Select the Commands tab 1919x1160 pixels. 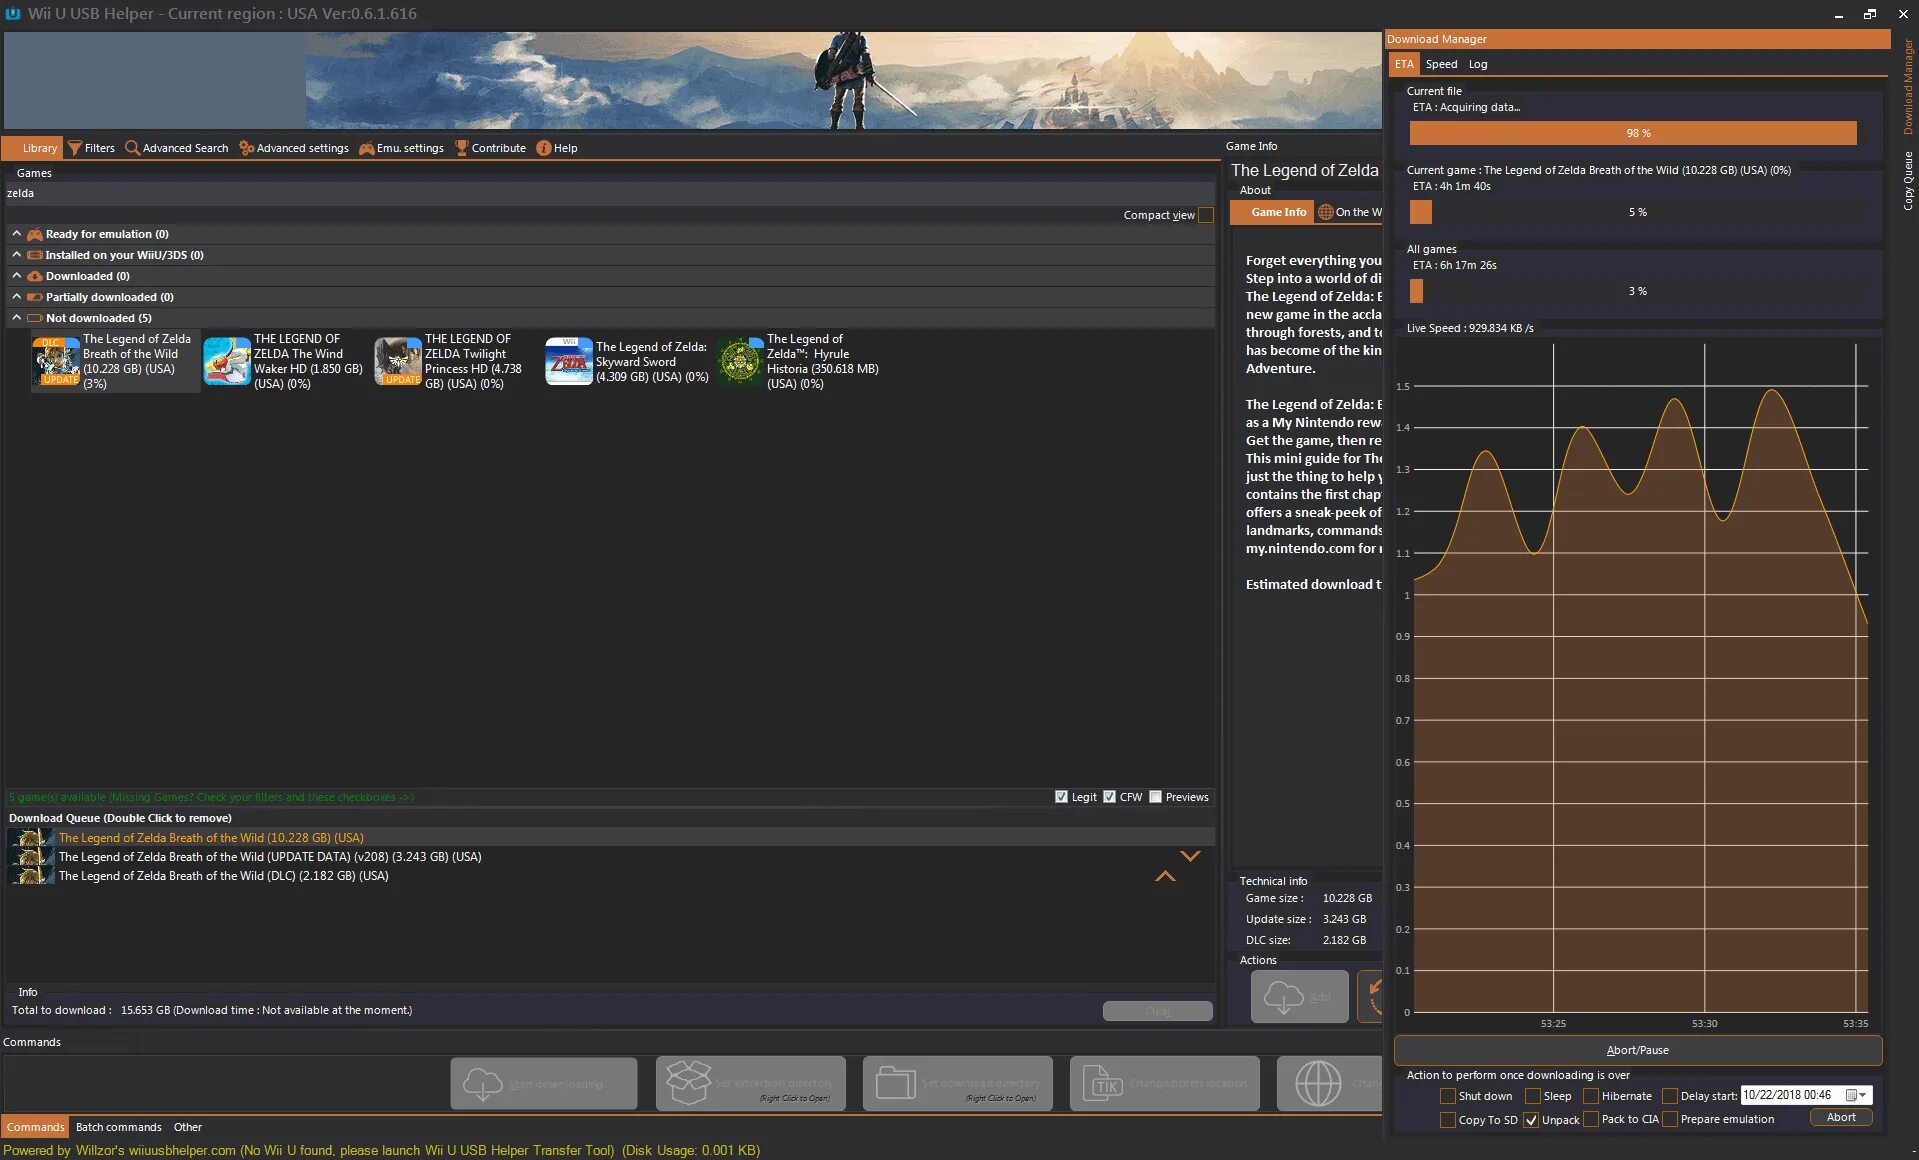click(x=35, y=1127)
